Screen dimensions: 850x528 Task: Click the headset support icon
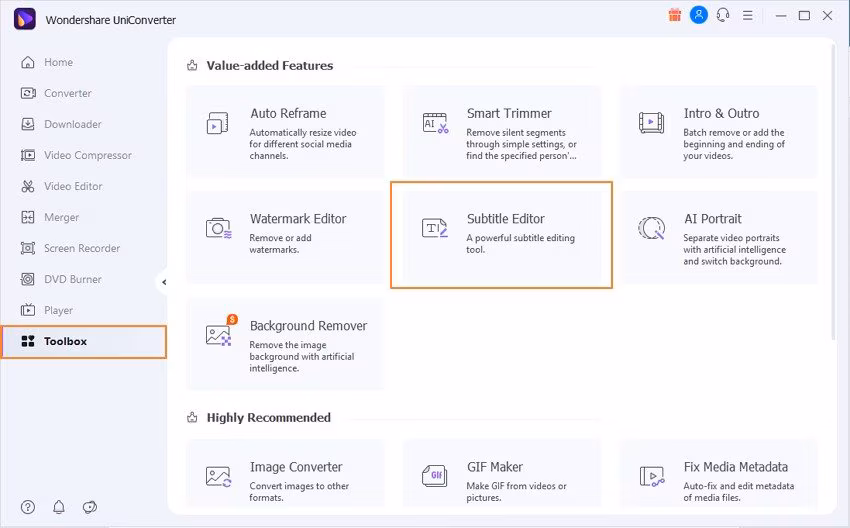click(723, 15)
